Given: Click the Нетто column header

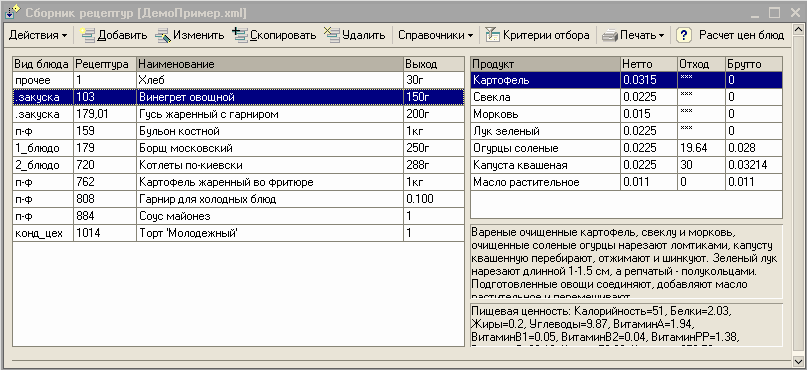Looking at the screenshot, I should 649,64.
